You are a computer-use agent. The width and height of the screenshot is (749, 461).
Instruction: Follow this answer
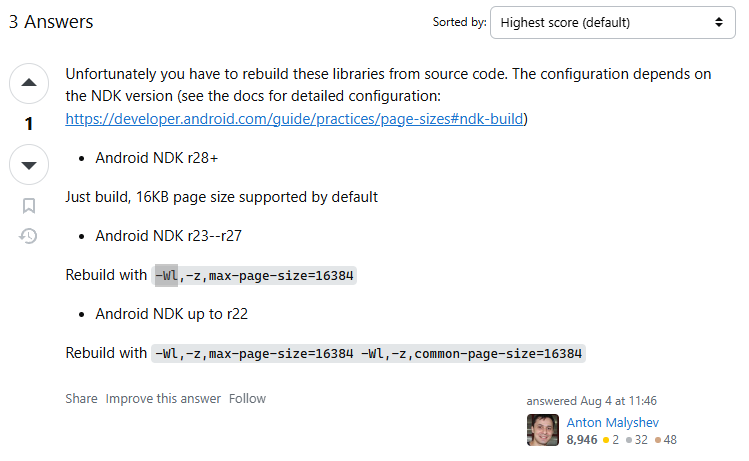pyautogui.click(x=247, y=398)
